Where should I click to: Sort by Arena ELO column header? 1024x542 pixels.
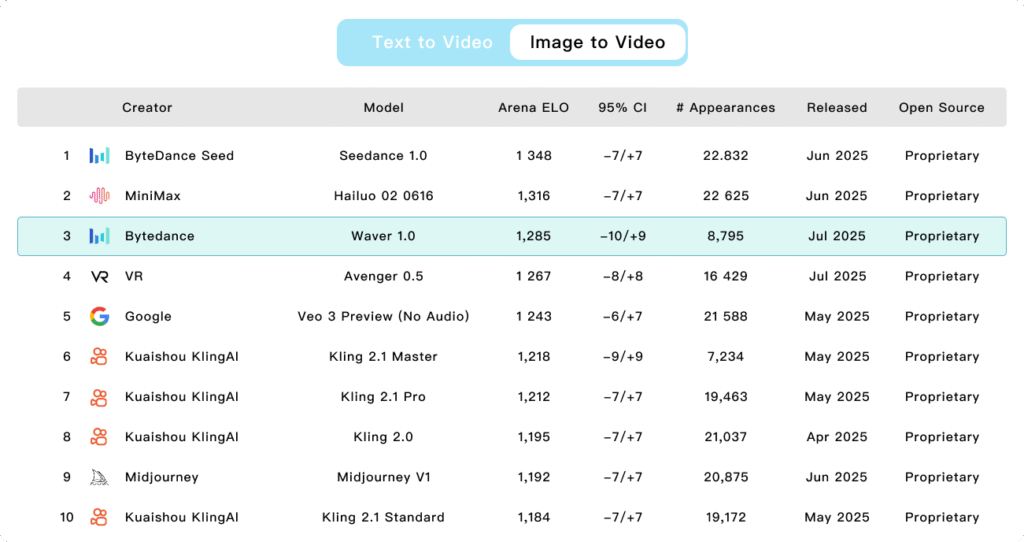(x=533, y=108)
